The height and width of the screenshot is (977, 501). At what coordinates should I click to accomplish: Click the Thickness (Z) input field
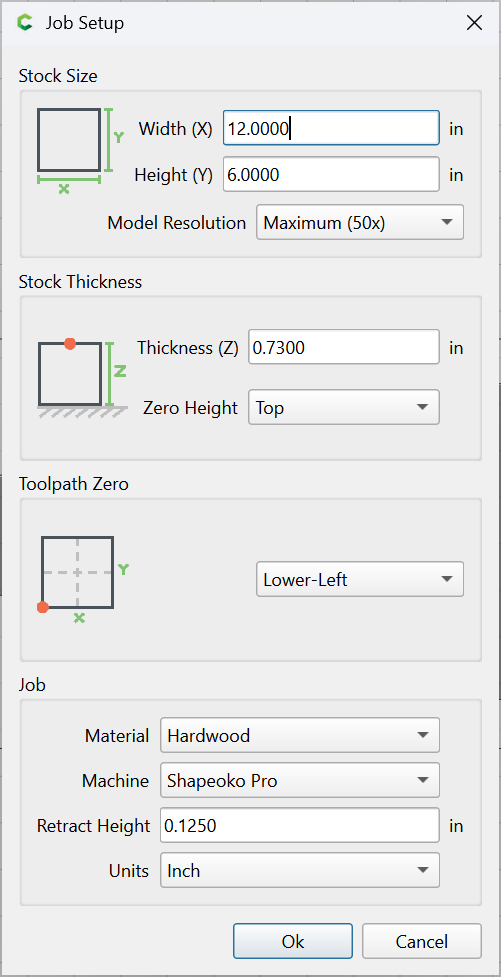344,347
